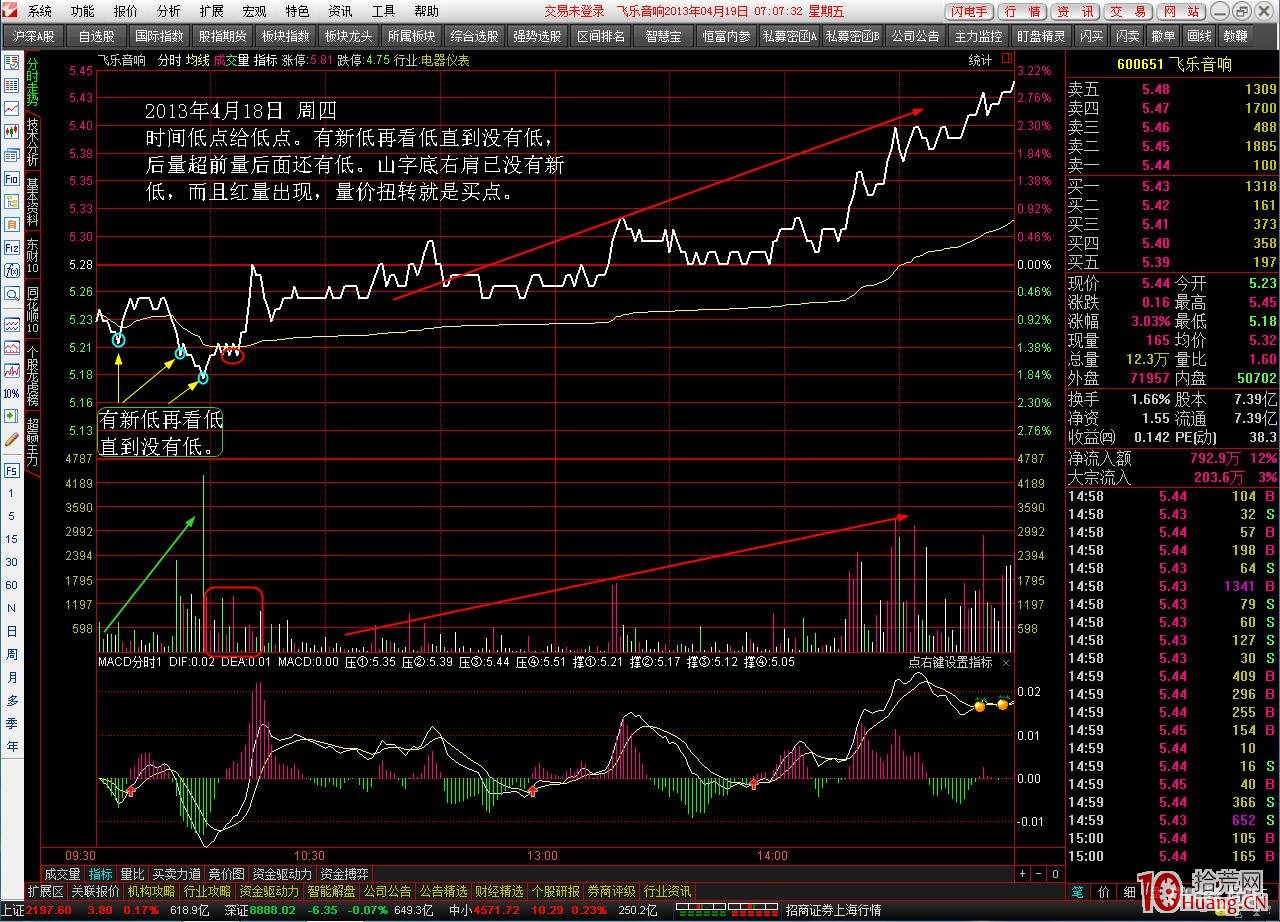Open the 公司公告 toolbar button

point(915,36)
